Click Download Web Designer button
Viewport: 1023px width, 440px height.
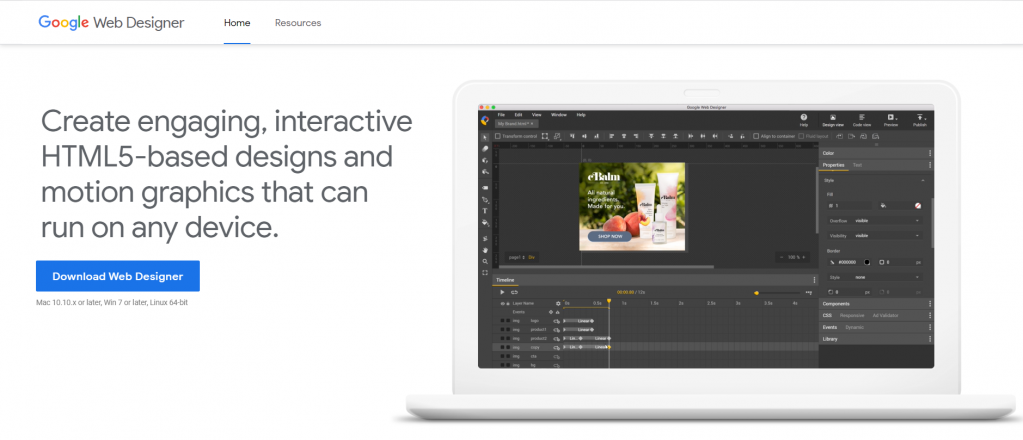click(x=117, y=276)
